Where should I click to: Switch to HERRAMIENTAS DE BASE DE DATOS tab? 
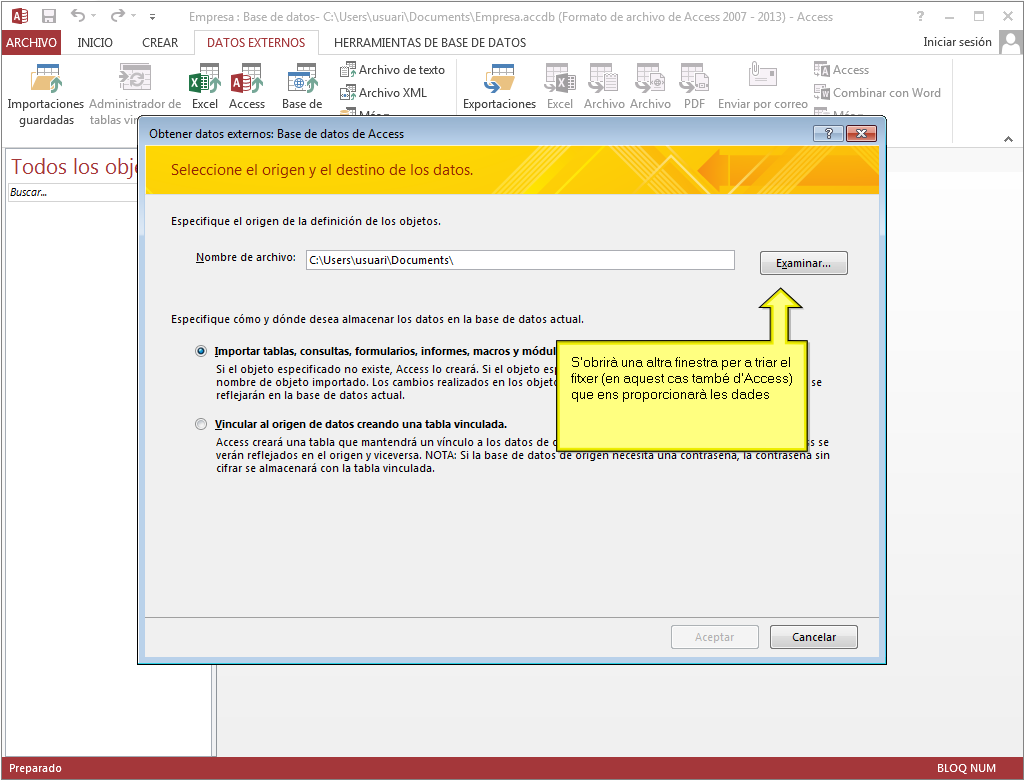430,42
